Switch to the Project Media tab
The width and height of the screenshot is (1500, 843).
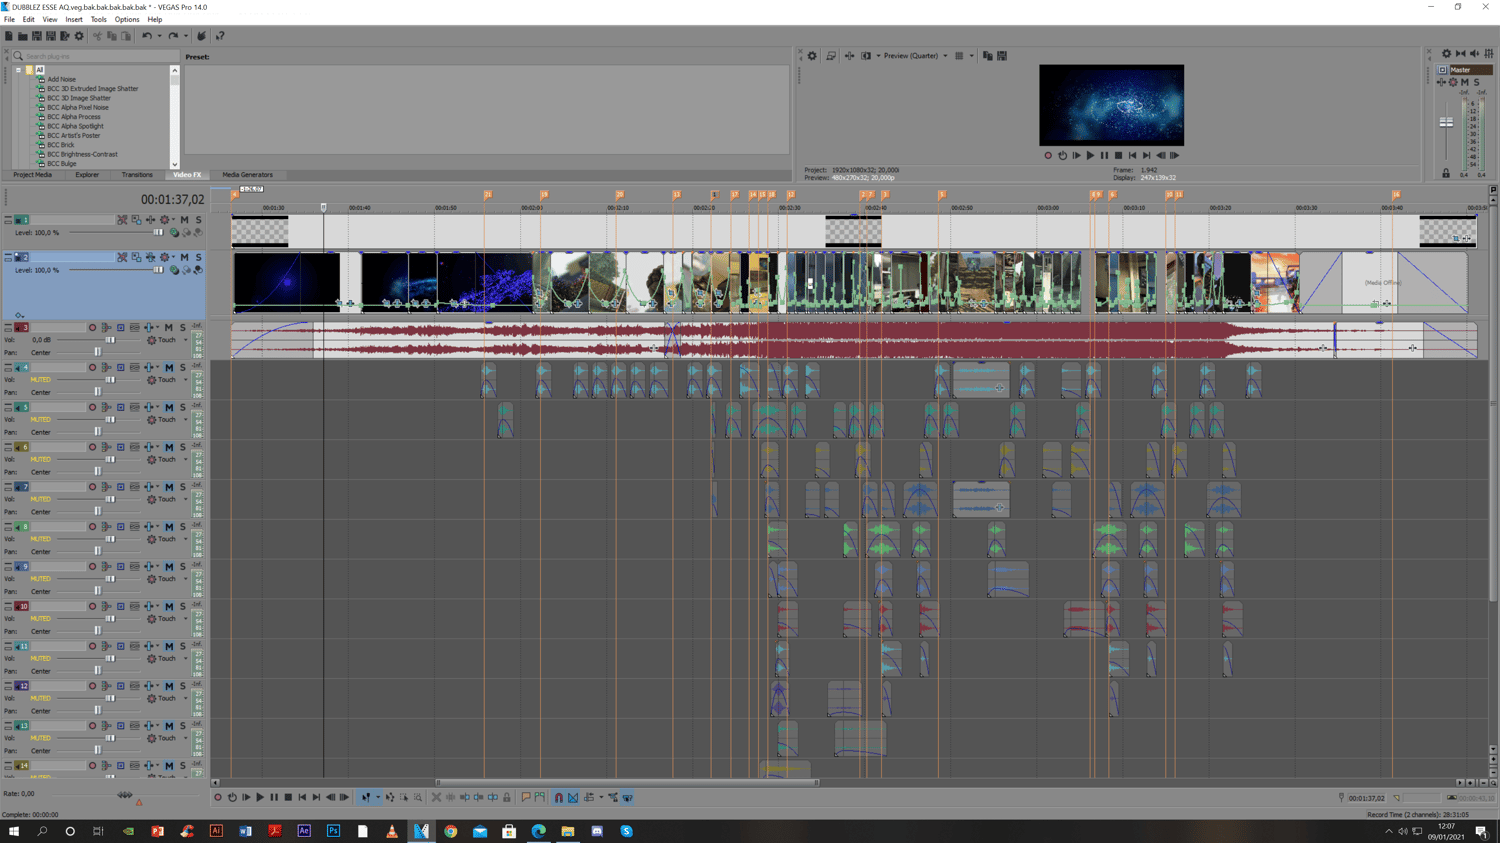click(32, 175)
